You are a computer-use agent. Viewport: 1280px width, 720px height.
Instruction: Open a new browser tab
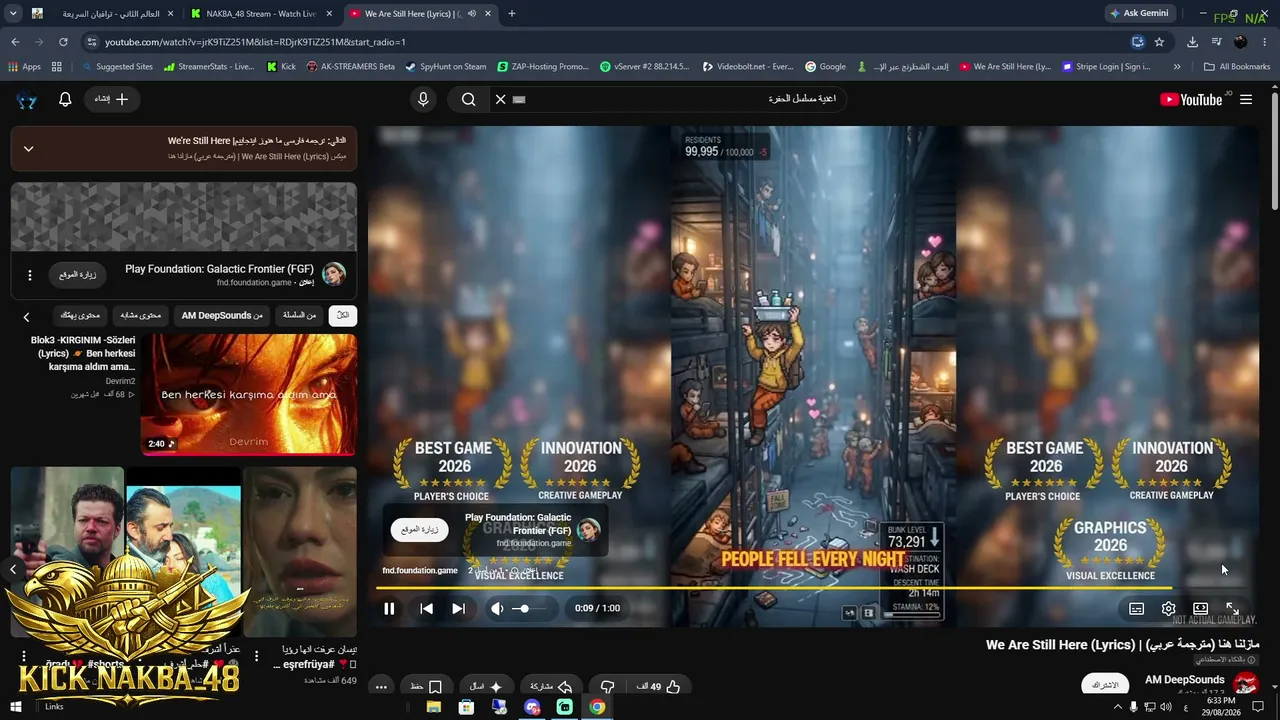tap(512, 14)
